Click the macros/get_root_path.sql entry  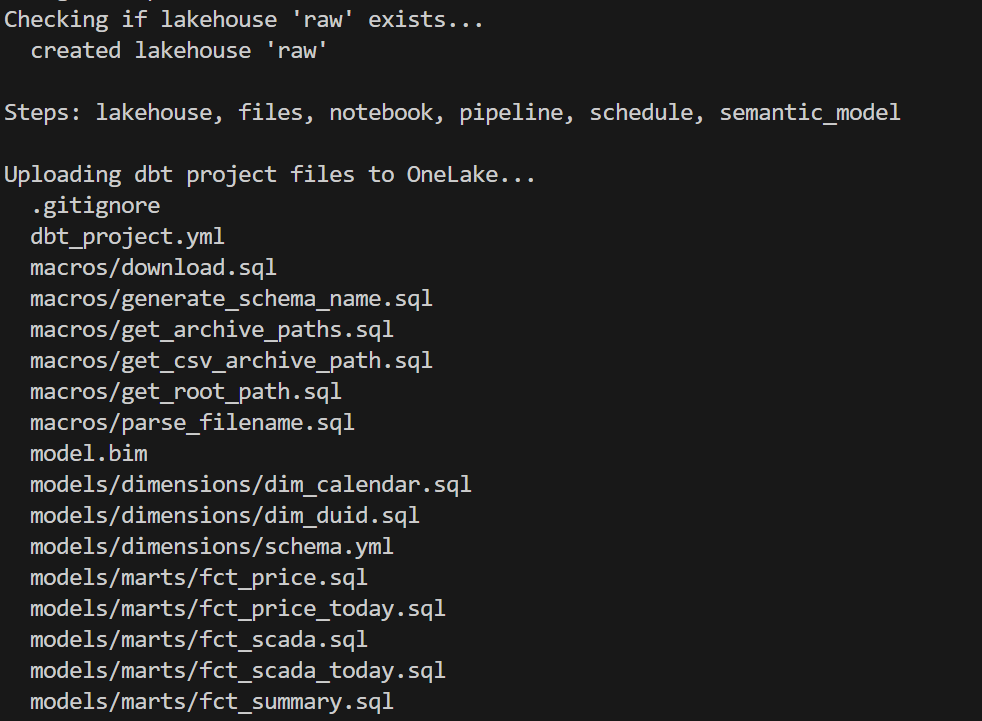[x=186, y=392]
